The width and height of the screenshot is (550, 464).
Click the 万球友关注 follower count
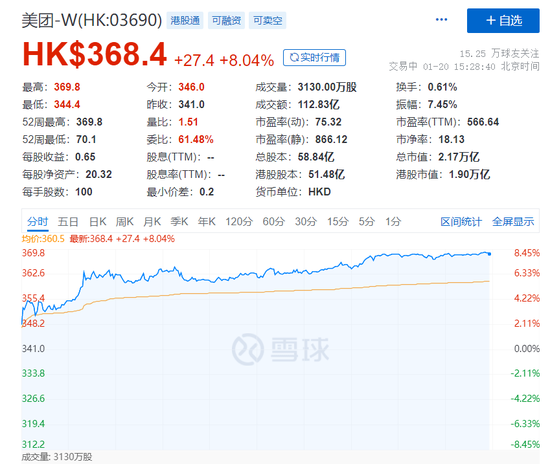coord(499,54)
